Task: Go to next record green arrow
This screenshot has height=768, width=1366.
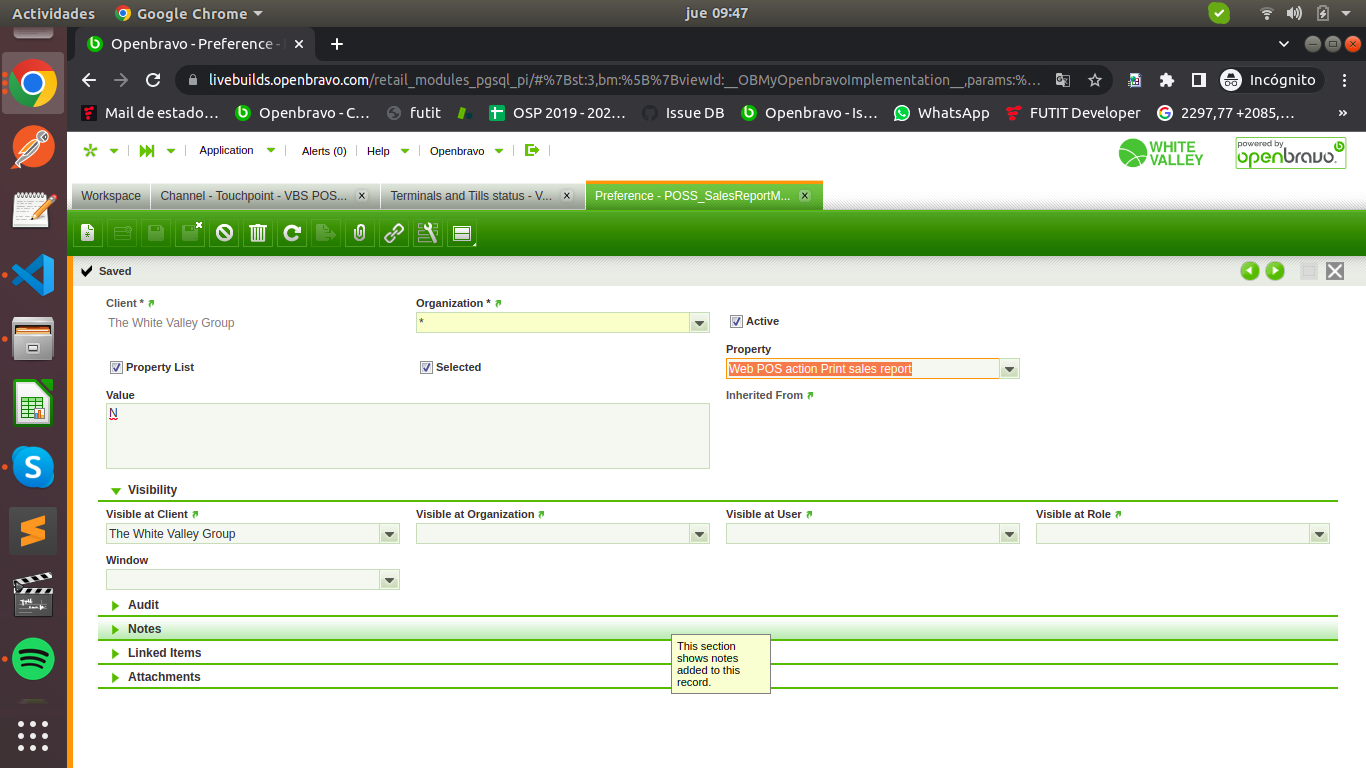Action: pyautogui.click(x=1275, y=271)
